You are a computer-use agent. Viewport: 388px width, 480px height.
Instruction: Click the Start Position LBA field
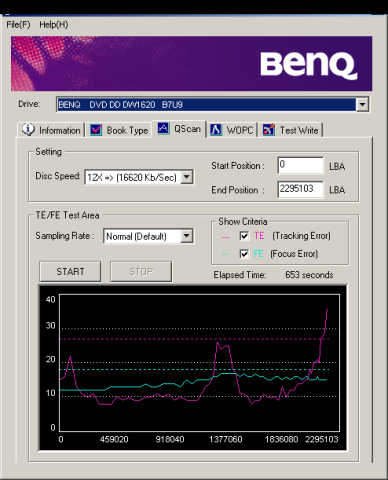point(300,165)
